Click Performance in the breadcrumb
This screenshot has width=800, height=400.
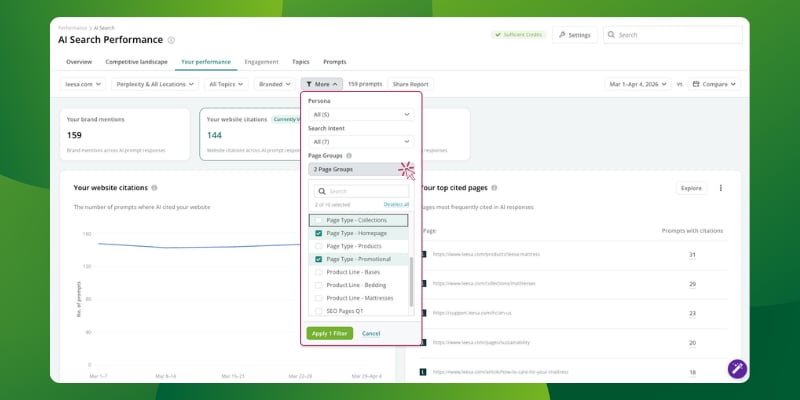72,28
